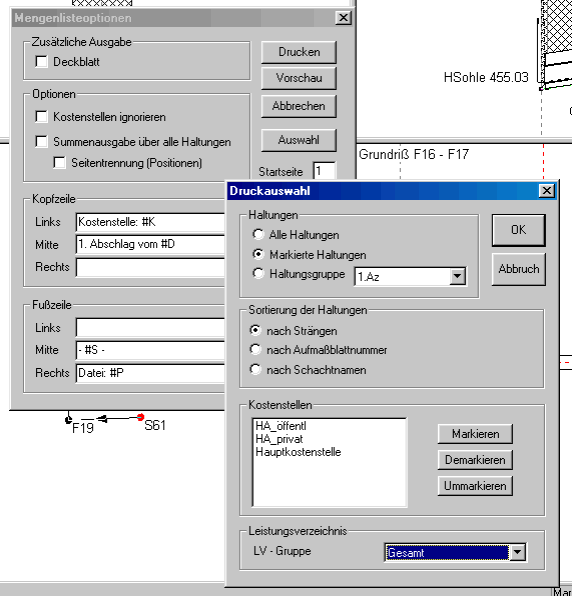Sort by nach Aufmaßblattnummer
The height and width of the screenshot is (596, 572).
click(255, 350)
